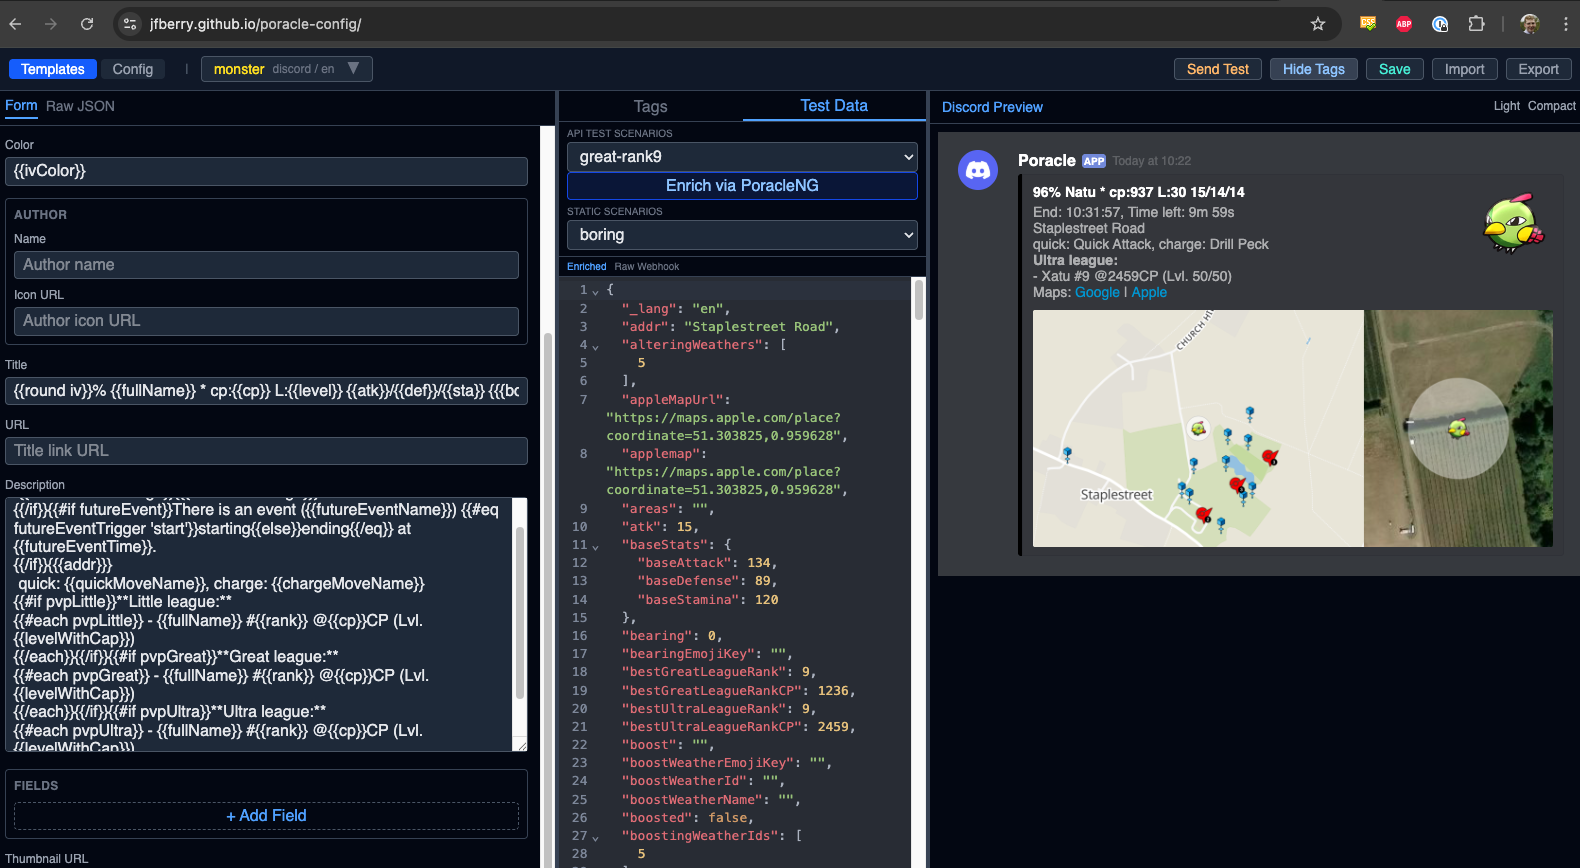The width and height of the screenshot is (1580, 868).
Task: Collapse alteringWeathers array at line 4
Action: click(595, 346)
